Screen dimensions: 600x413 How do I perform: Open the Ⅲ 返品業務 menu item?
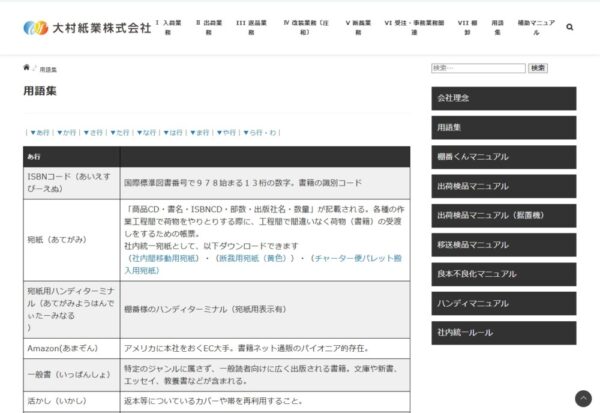(249, 27)
